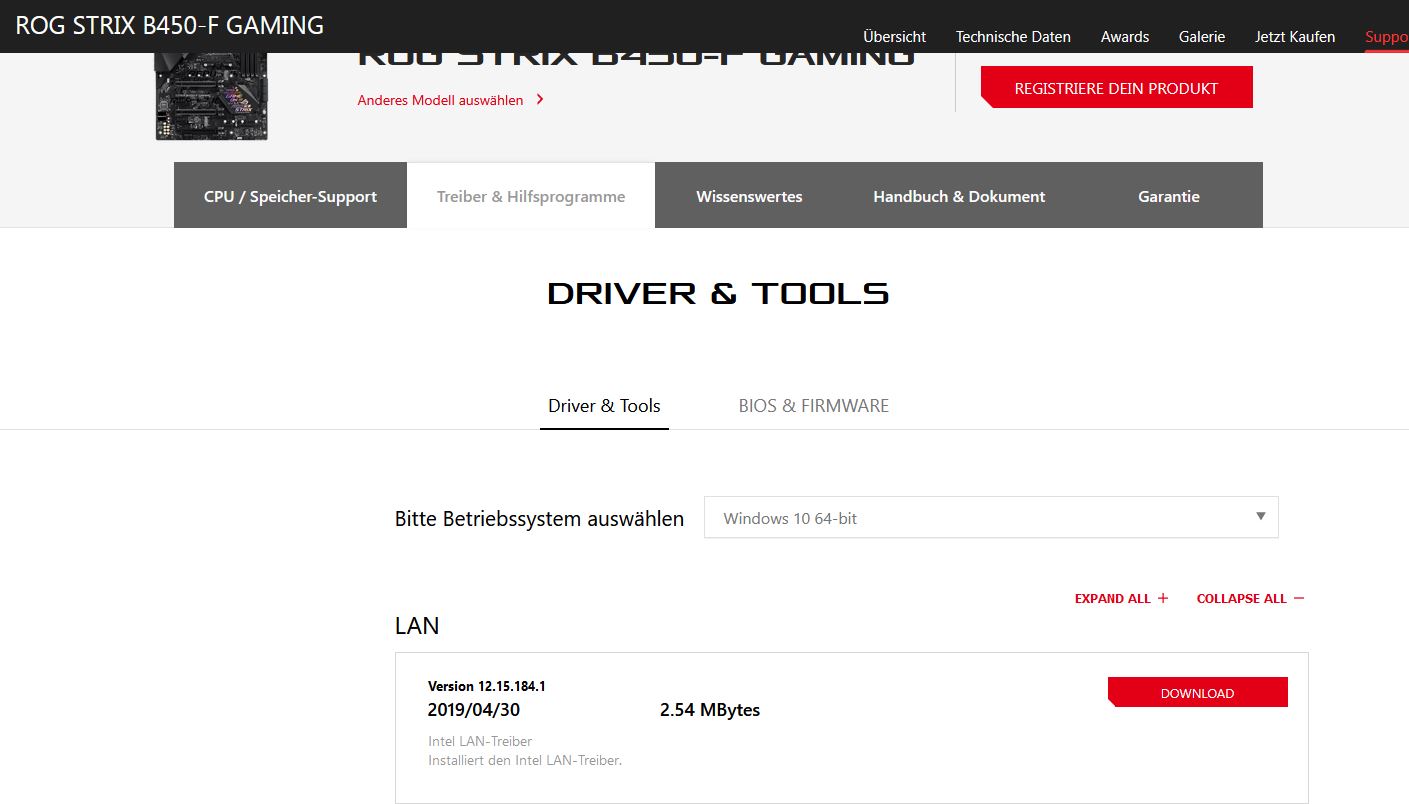Click the minus icon next to Collapse All

coord(1299,598)
